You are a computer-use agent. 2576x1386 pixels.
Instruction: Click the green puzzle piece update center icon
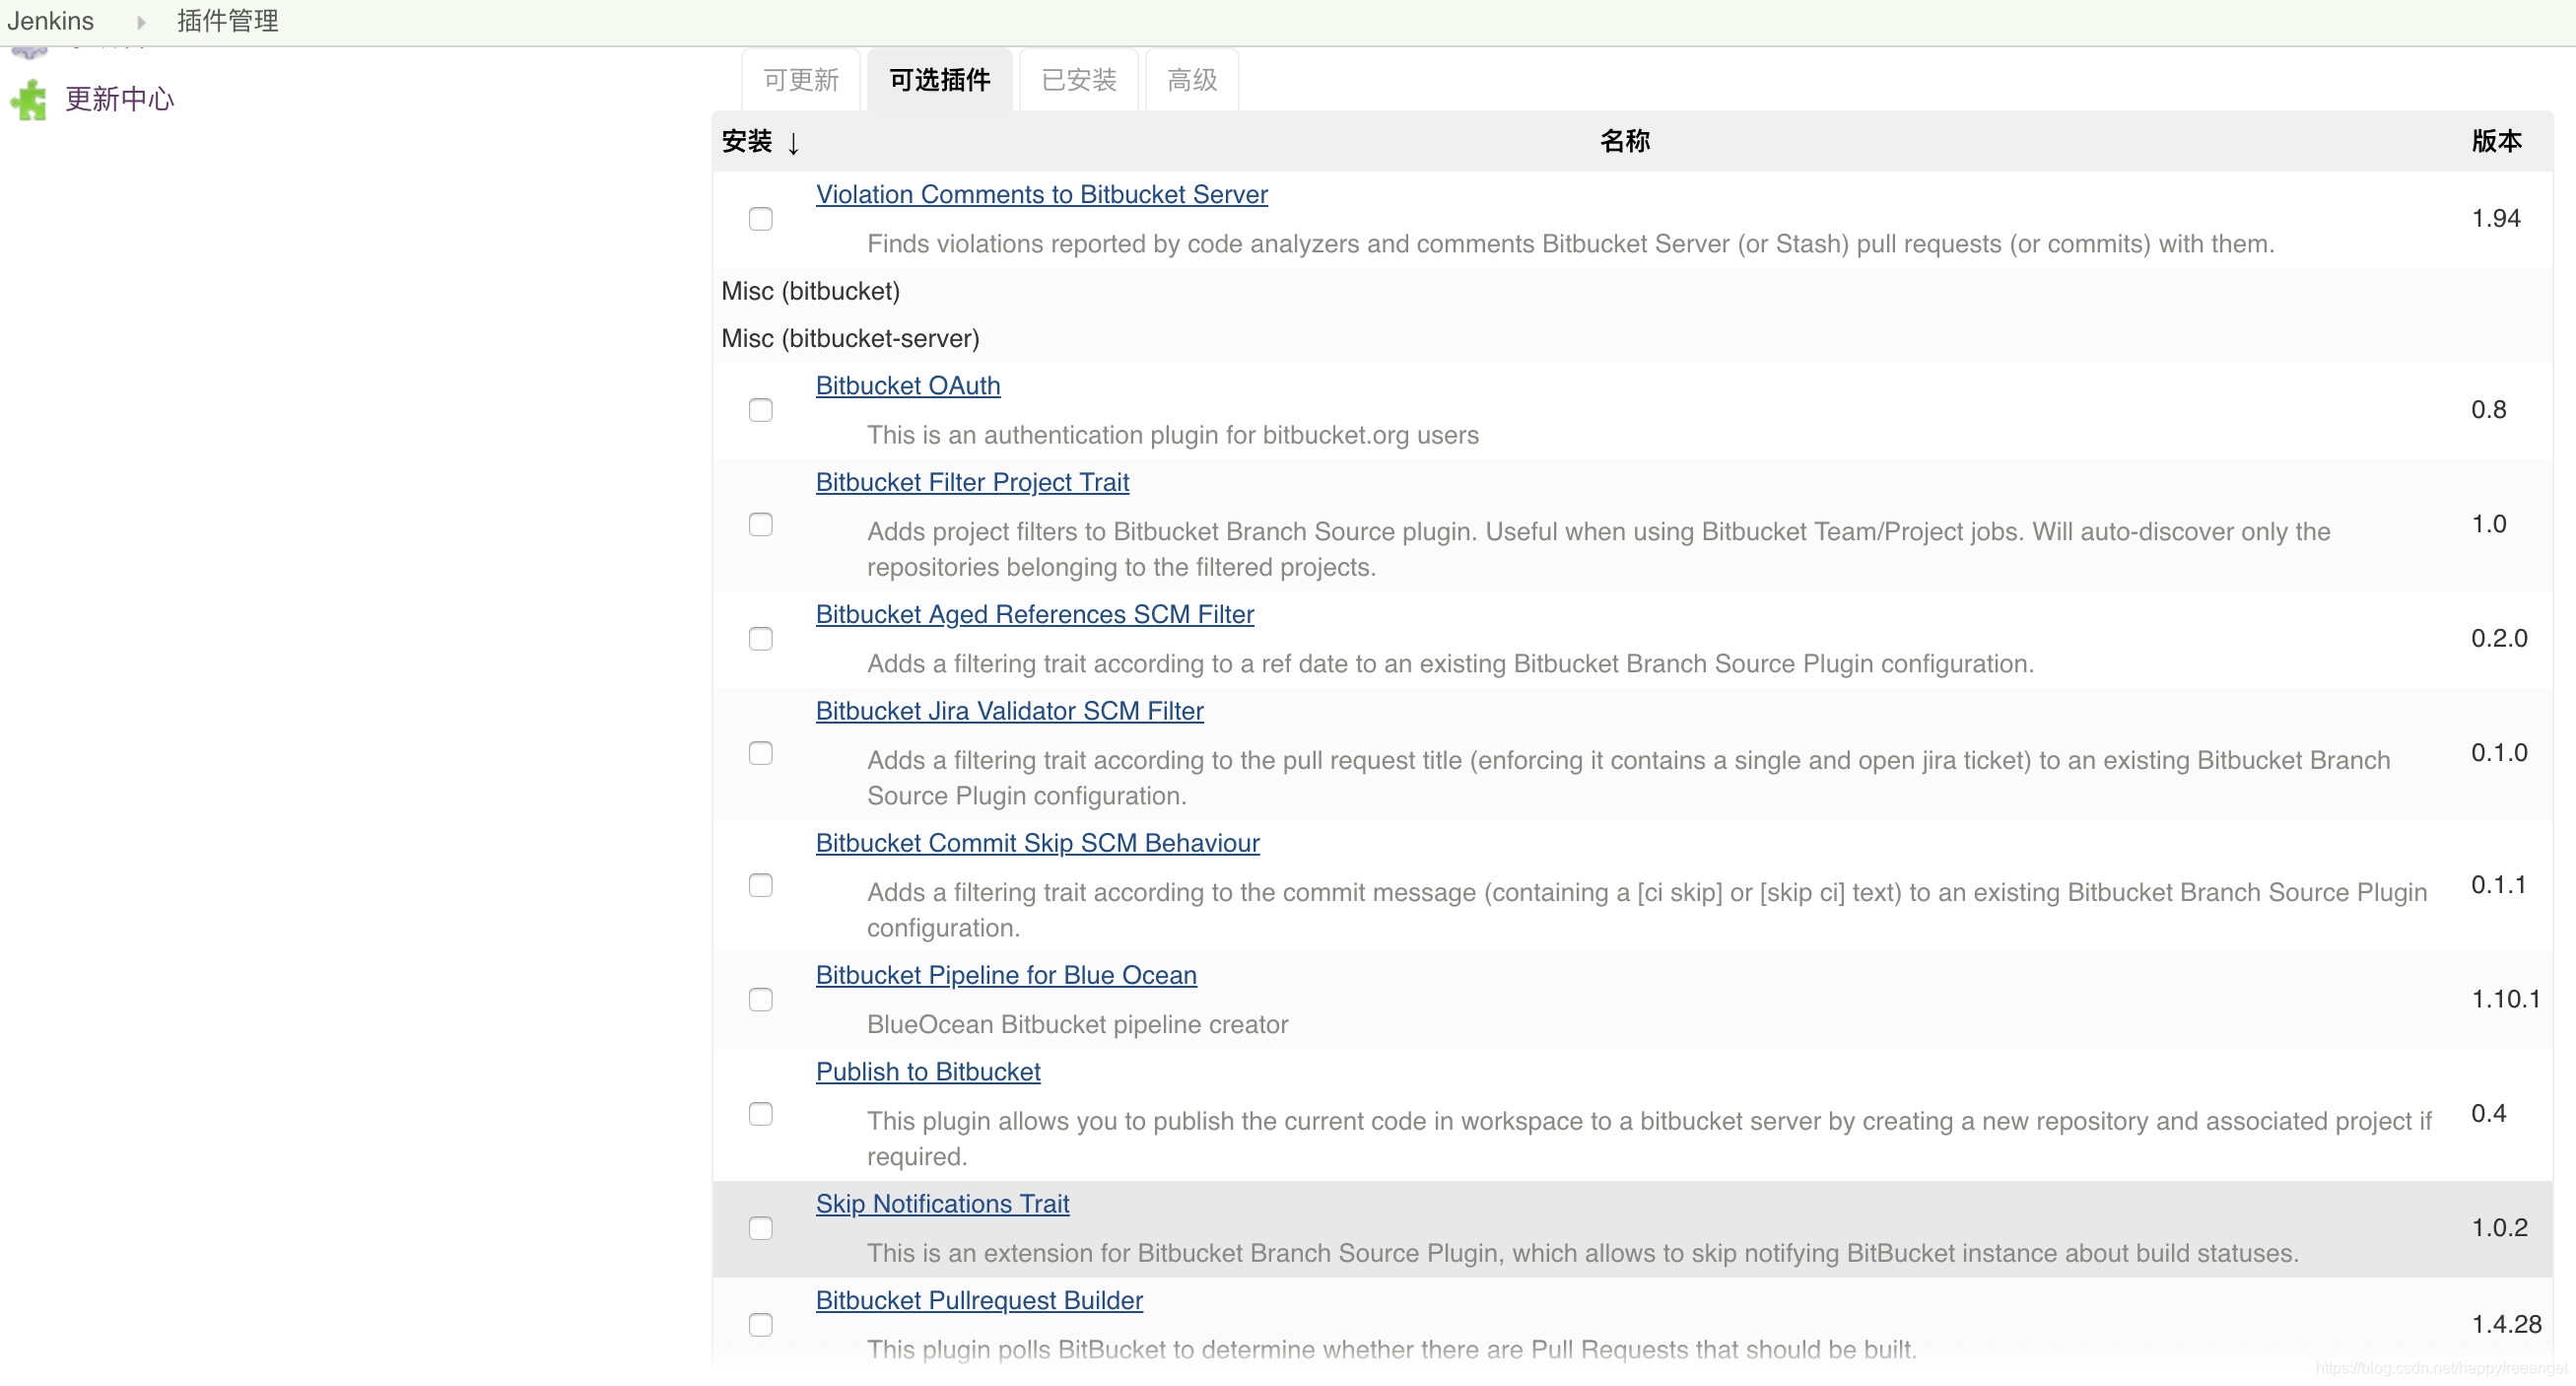[x=29, y=100]
